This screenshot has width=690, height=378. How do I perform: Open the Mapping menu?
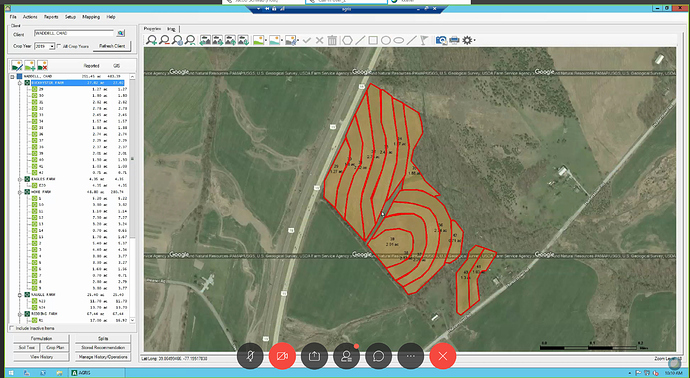[91, 17]
